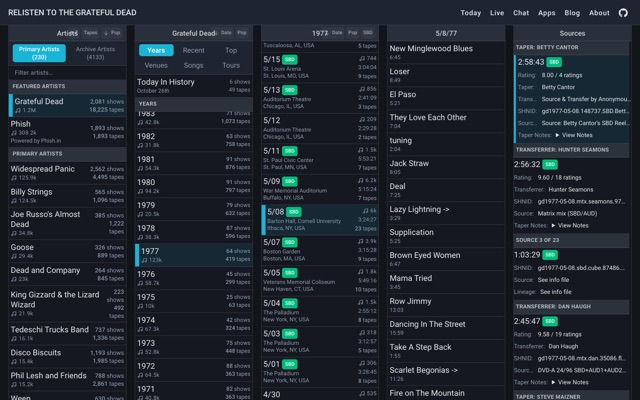Click SBD badge beside 2:45:47 source
This screenshot has height=400, width=640.
click(550, 321)
